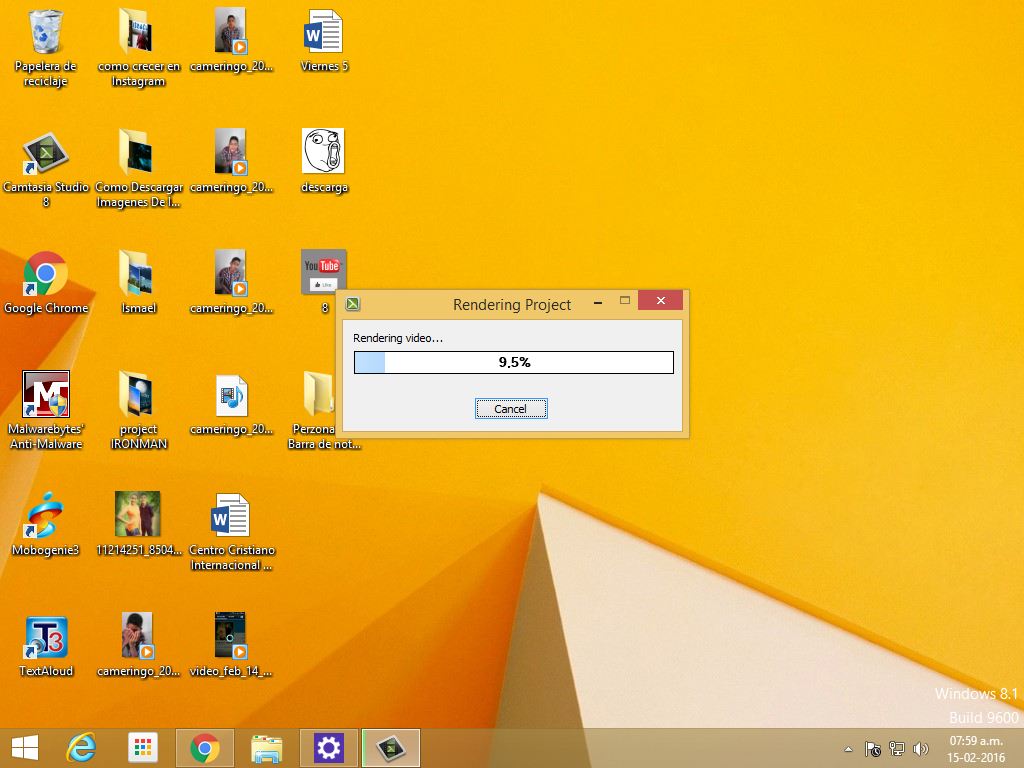Open the purple gear settings taskbar icon
This screenshot has width=1024, height=768.
[x=328, y=748]
